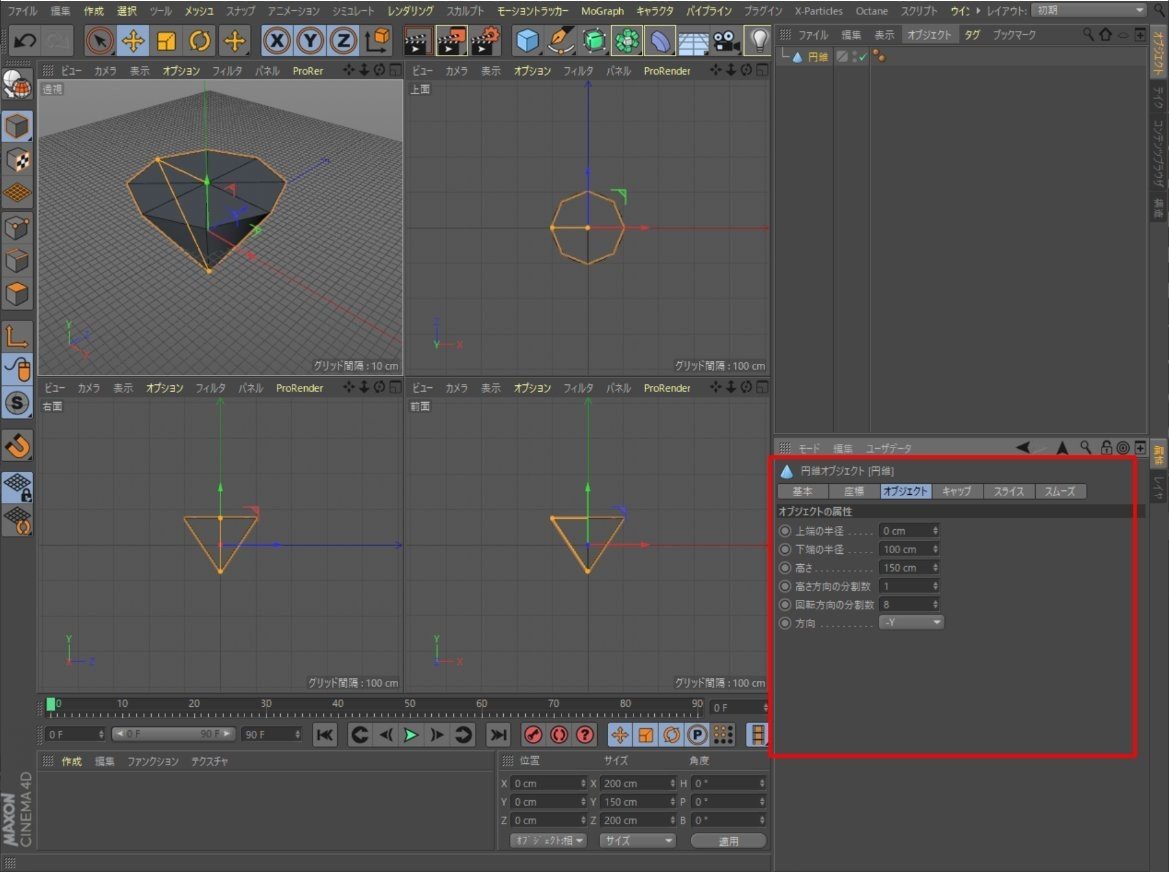Switch to スムーズ tab
This screenshot has height=872, width=1169.
[x=1059, y=491]
